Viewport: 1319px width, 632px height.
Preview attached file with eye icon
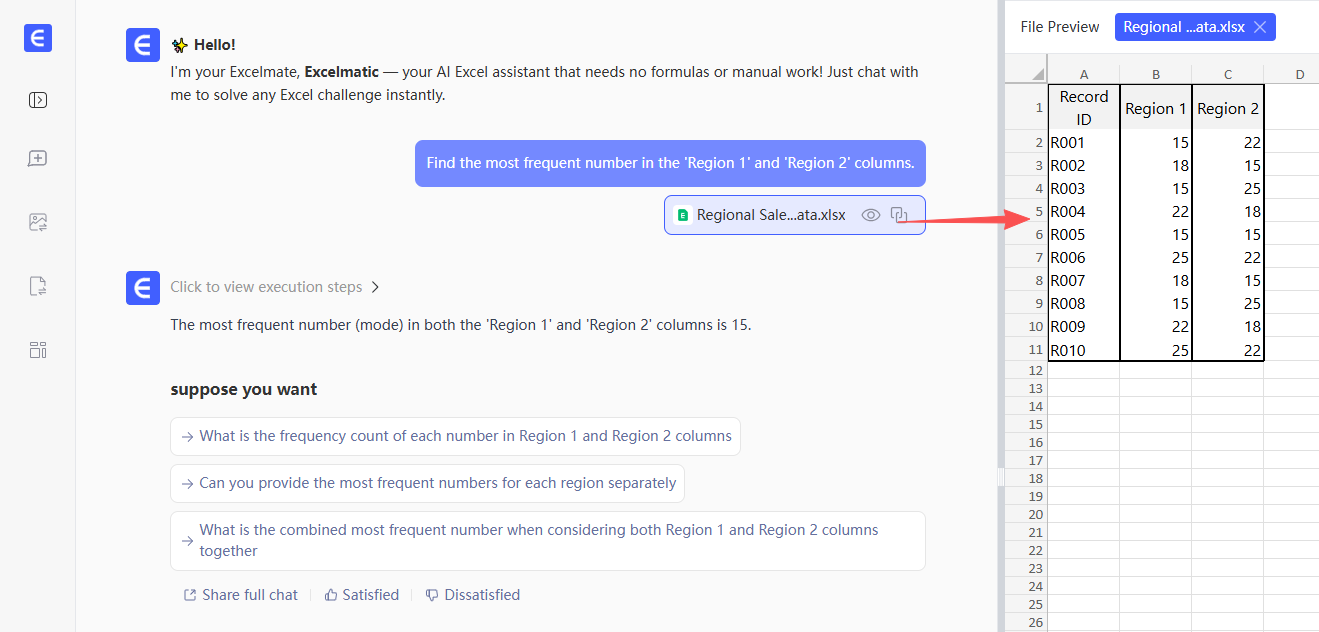point(871,215)
